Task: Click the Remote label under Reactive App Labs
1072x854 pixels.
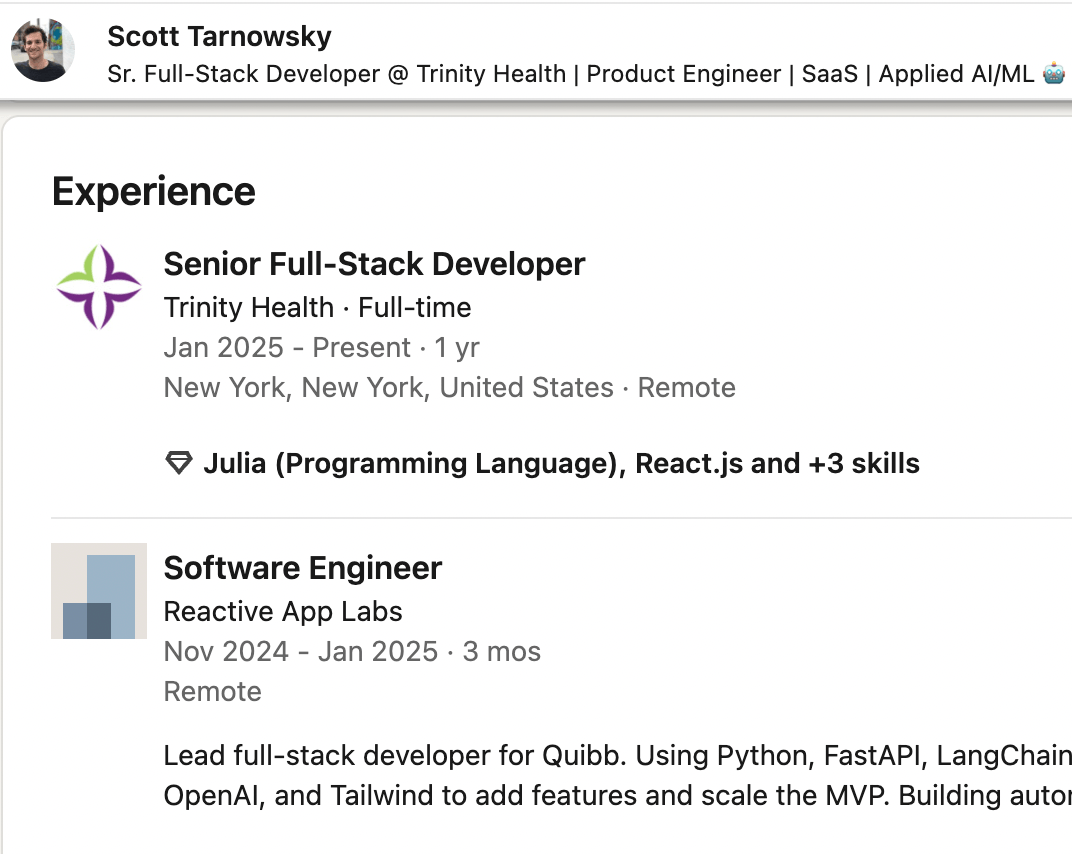Action: tap(212, 692)
